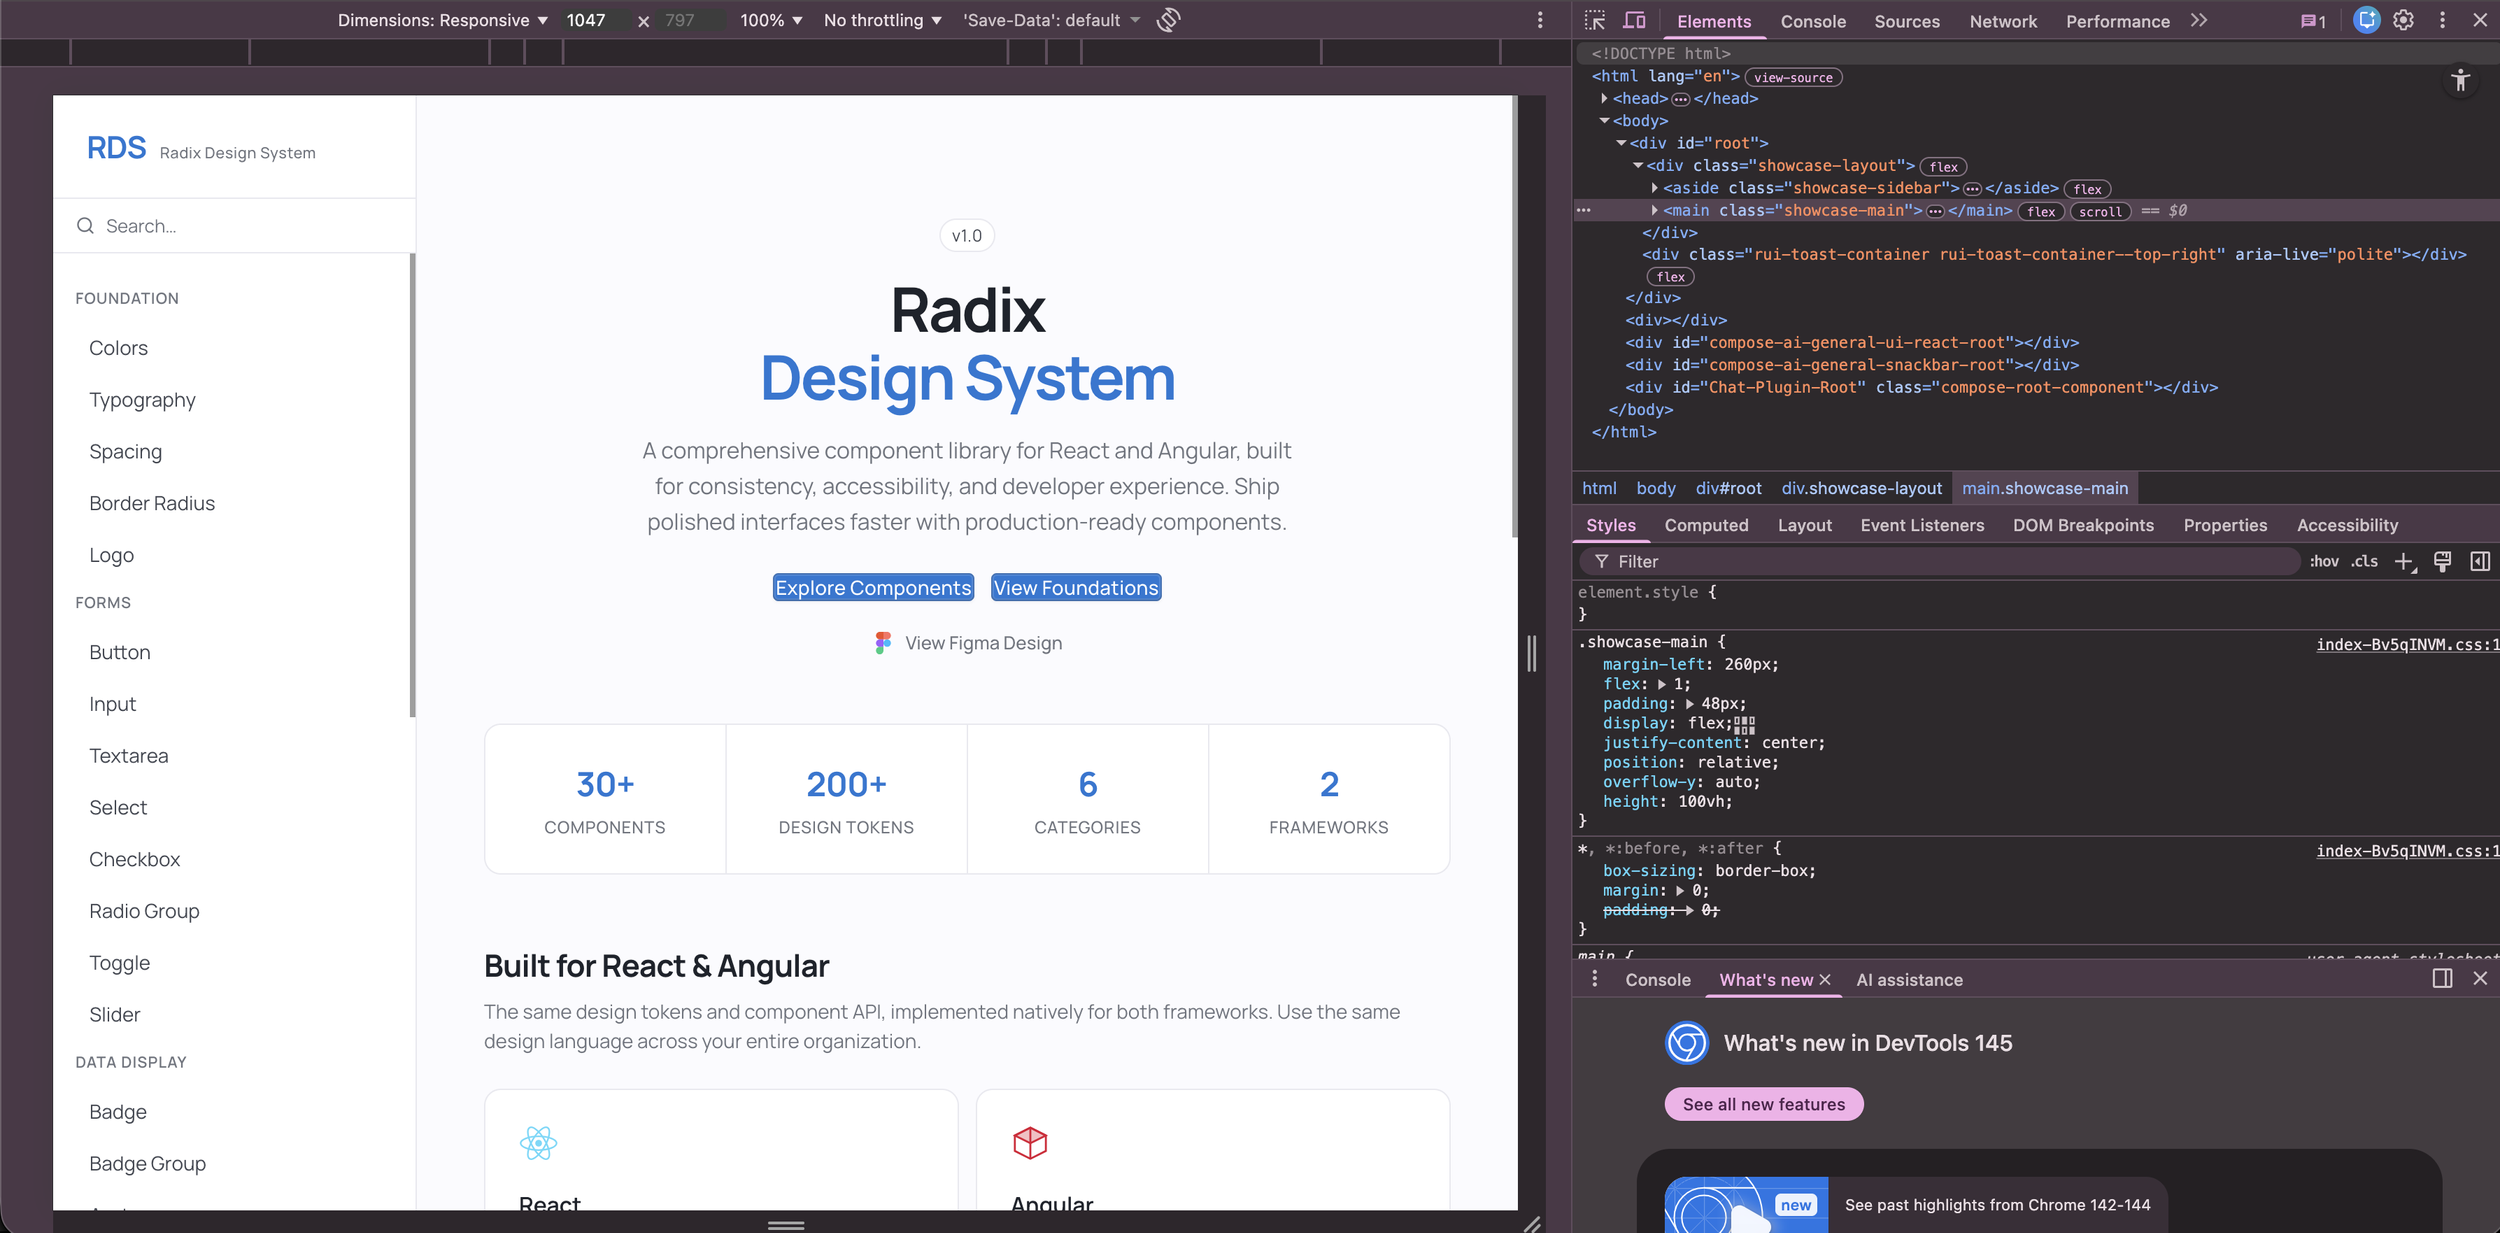Click the new style rule plus icon
The image size is (2500, 1233).
tap(2405, 562)
